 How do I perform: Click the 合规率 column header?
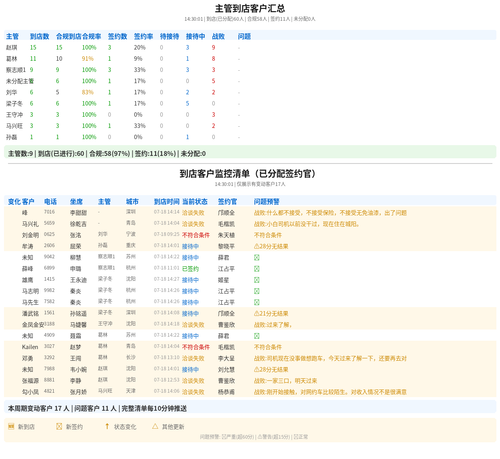coord(91,36)
